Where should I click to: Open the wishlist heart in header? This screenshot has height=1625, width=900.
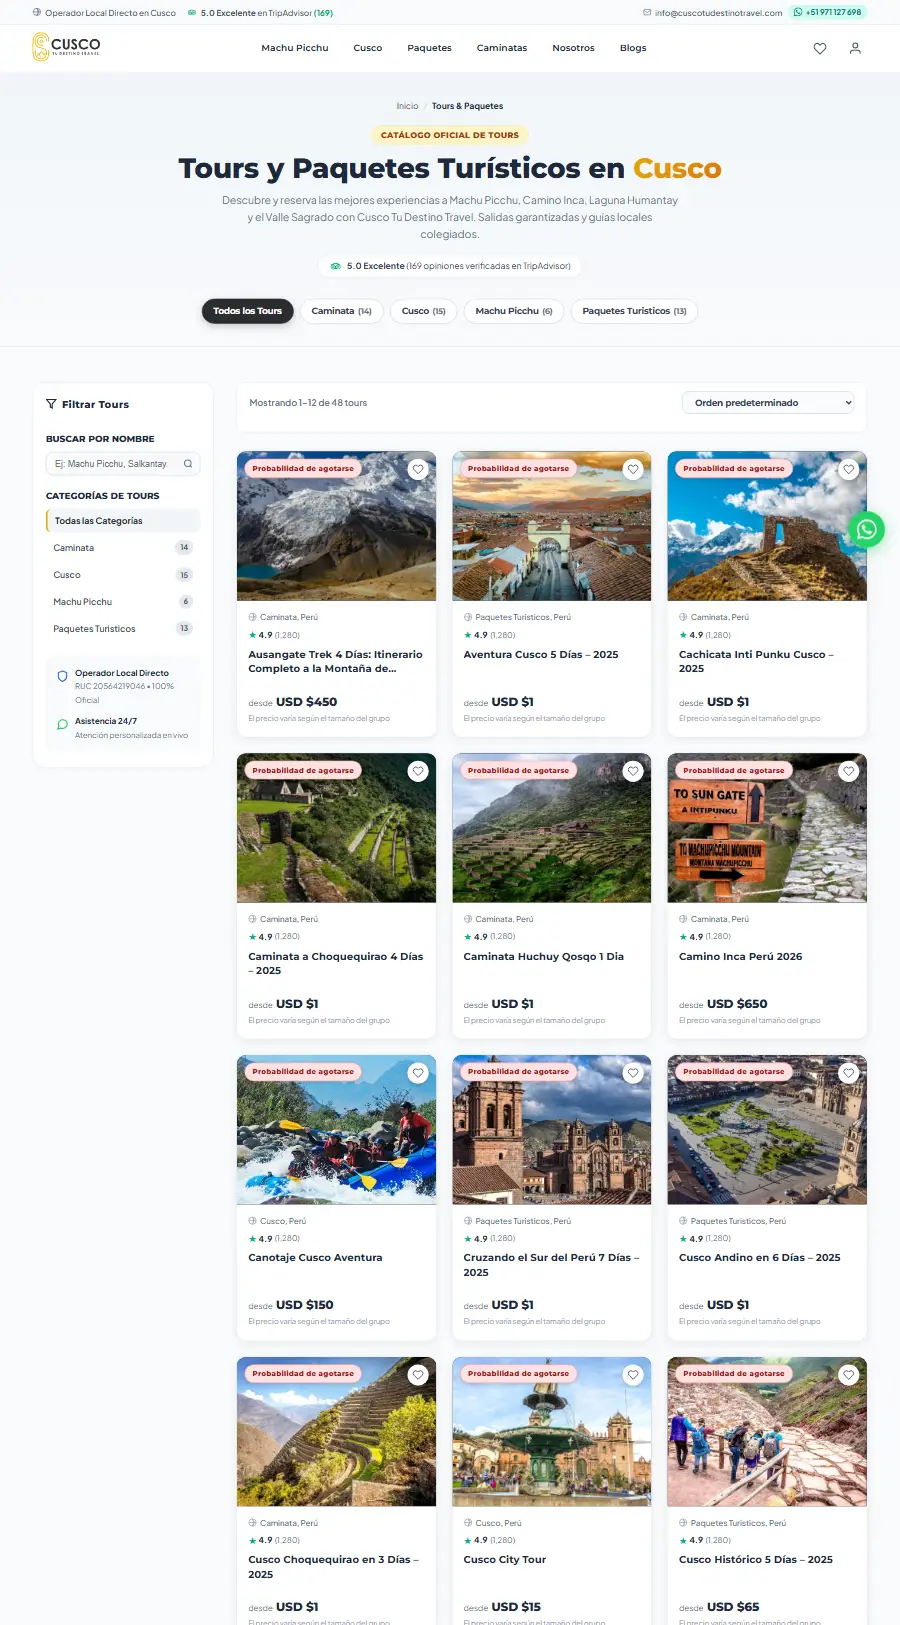point(820,48)
